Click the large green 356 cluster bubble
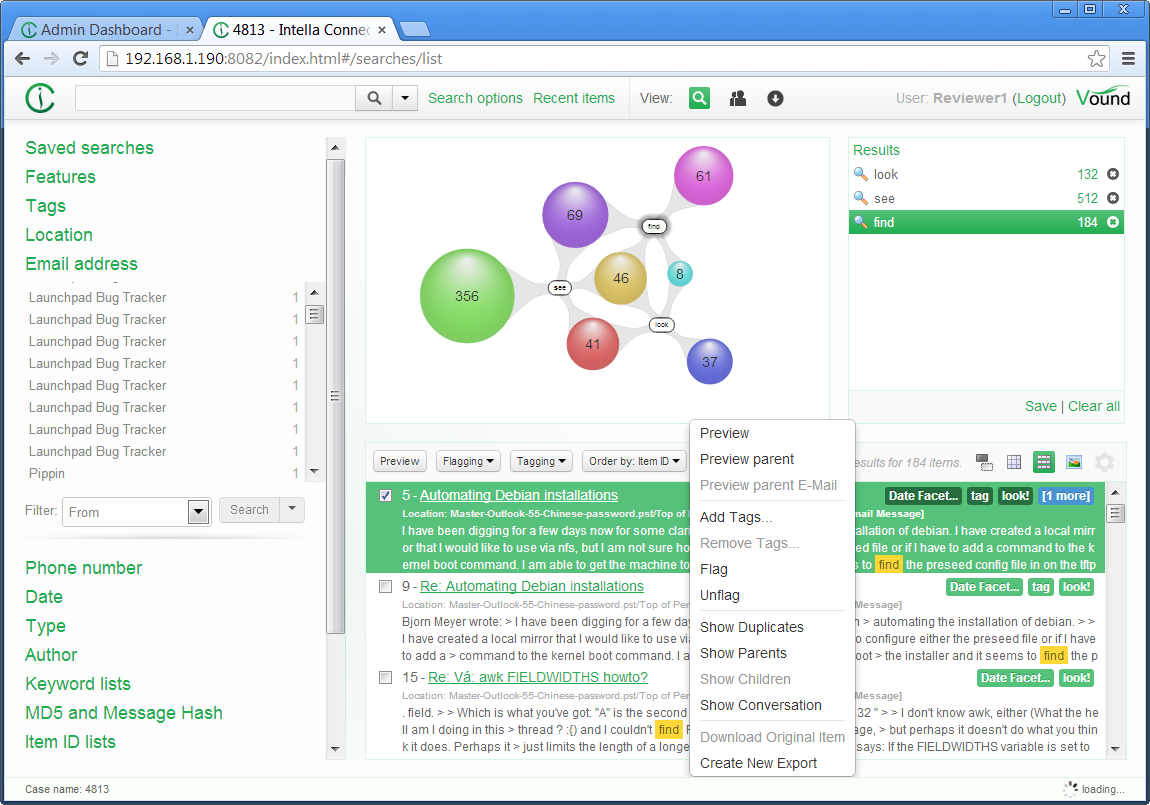 [465, 296]
